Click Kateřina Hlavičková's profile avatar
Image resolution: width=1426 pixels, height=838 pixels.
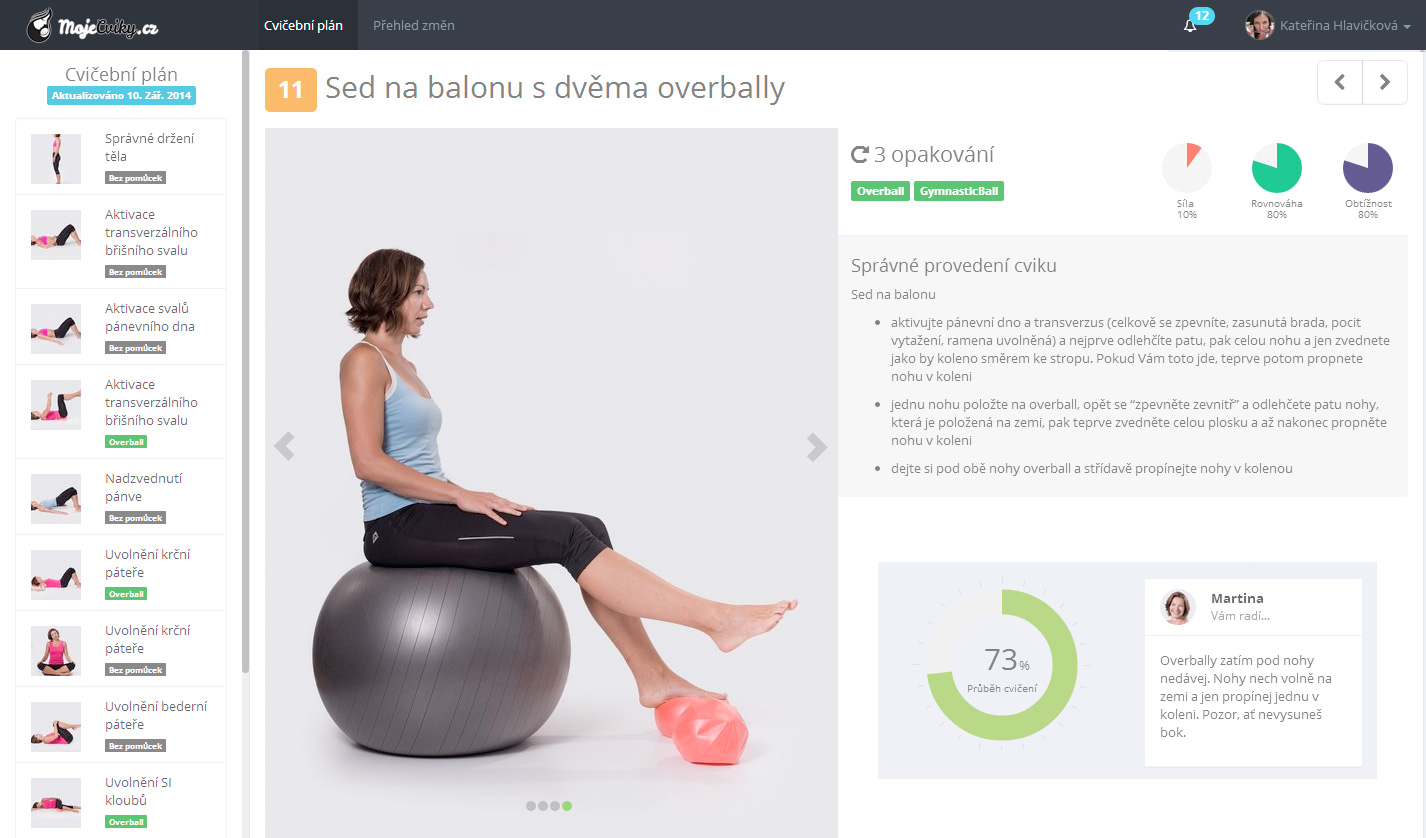(x=1260, y=25)
